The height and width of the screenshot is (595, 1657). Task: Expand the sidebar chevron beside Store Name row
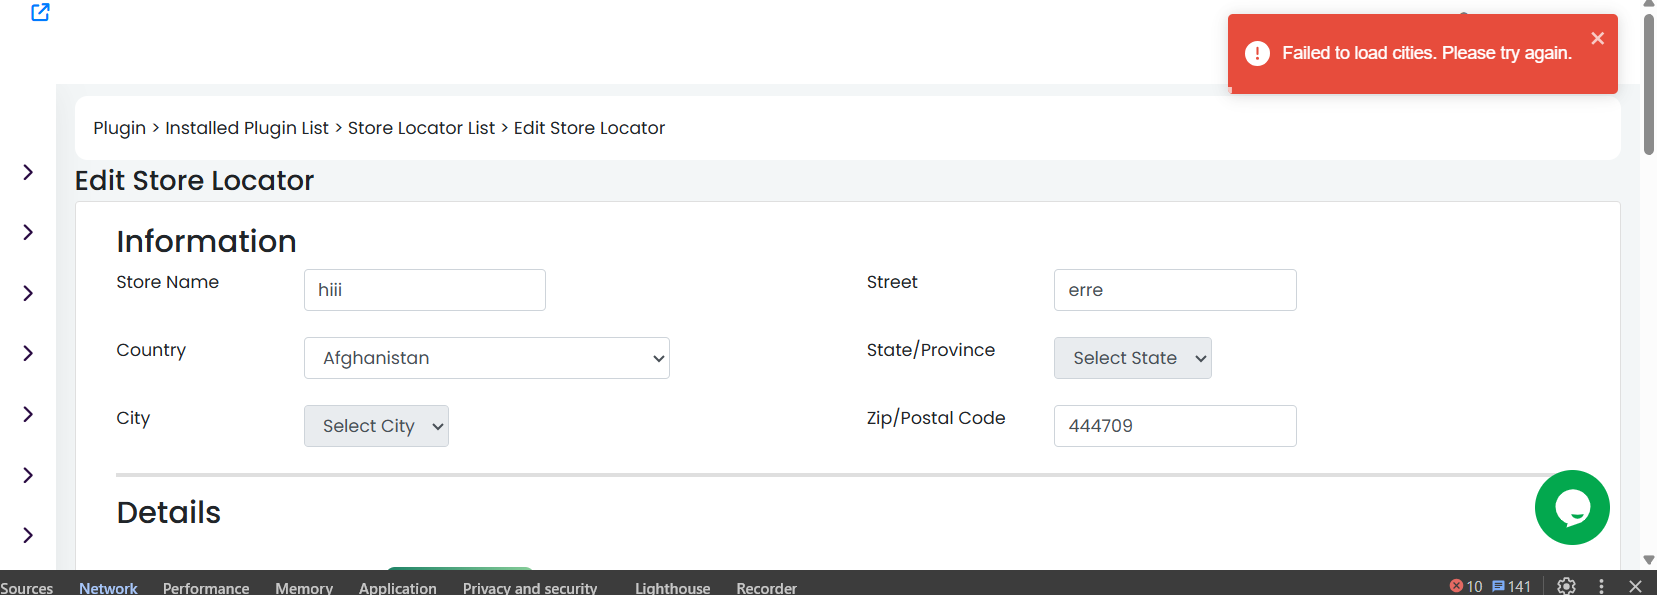[28, 293]
